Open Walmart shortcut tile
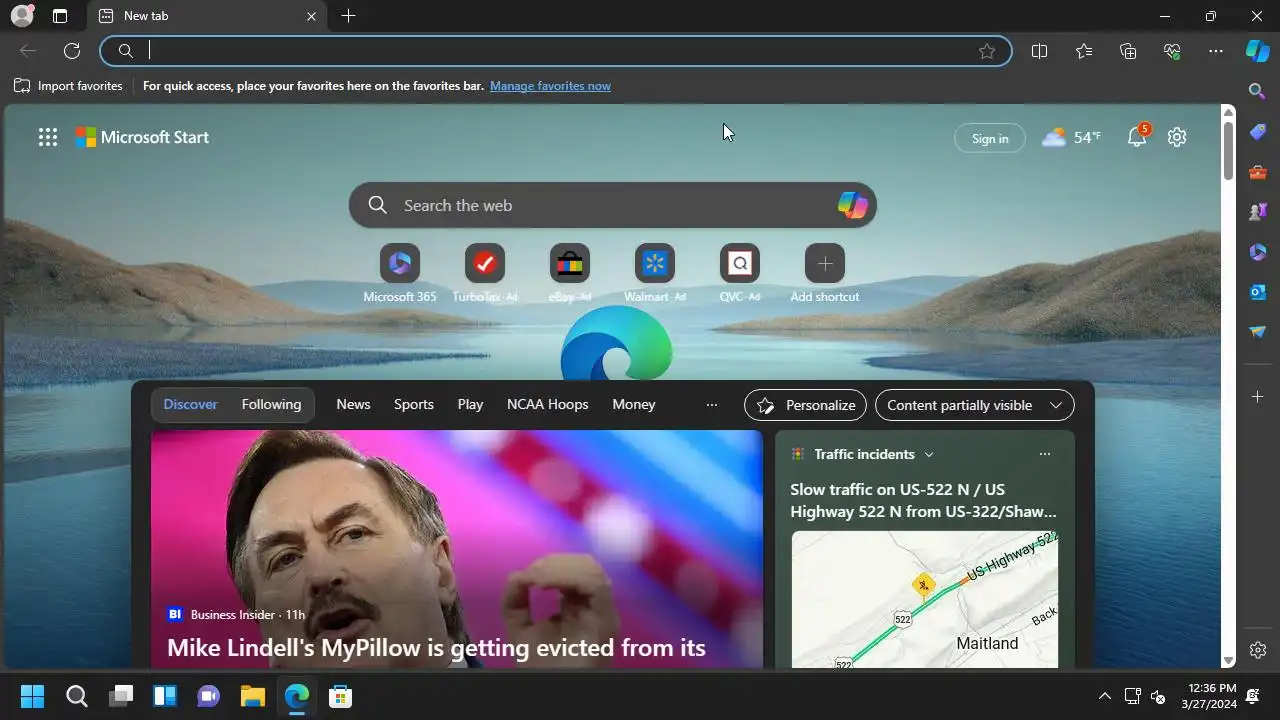The width and height of the screenshot is (1280, 720). [655, 274]
